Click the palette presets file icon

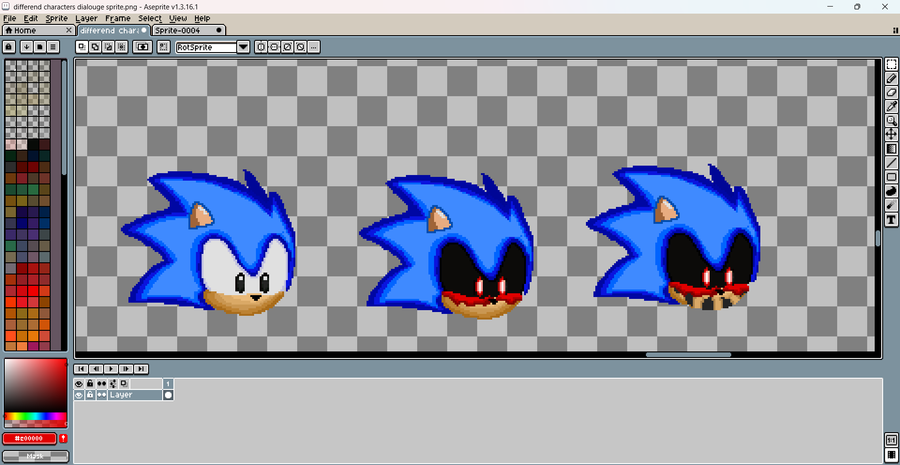pyautogui.click(x=40, y=47)
